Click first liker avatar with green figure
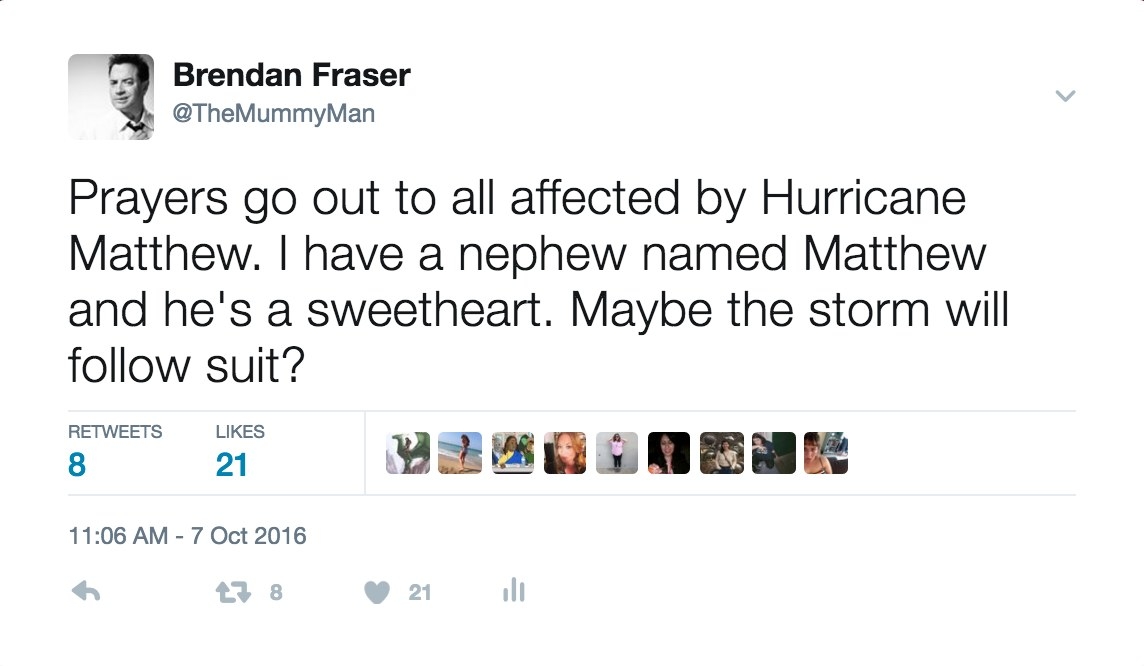Viewport: 1144px width, 666px height. pos(408,453)
